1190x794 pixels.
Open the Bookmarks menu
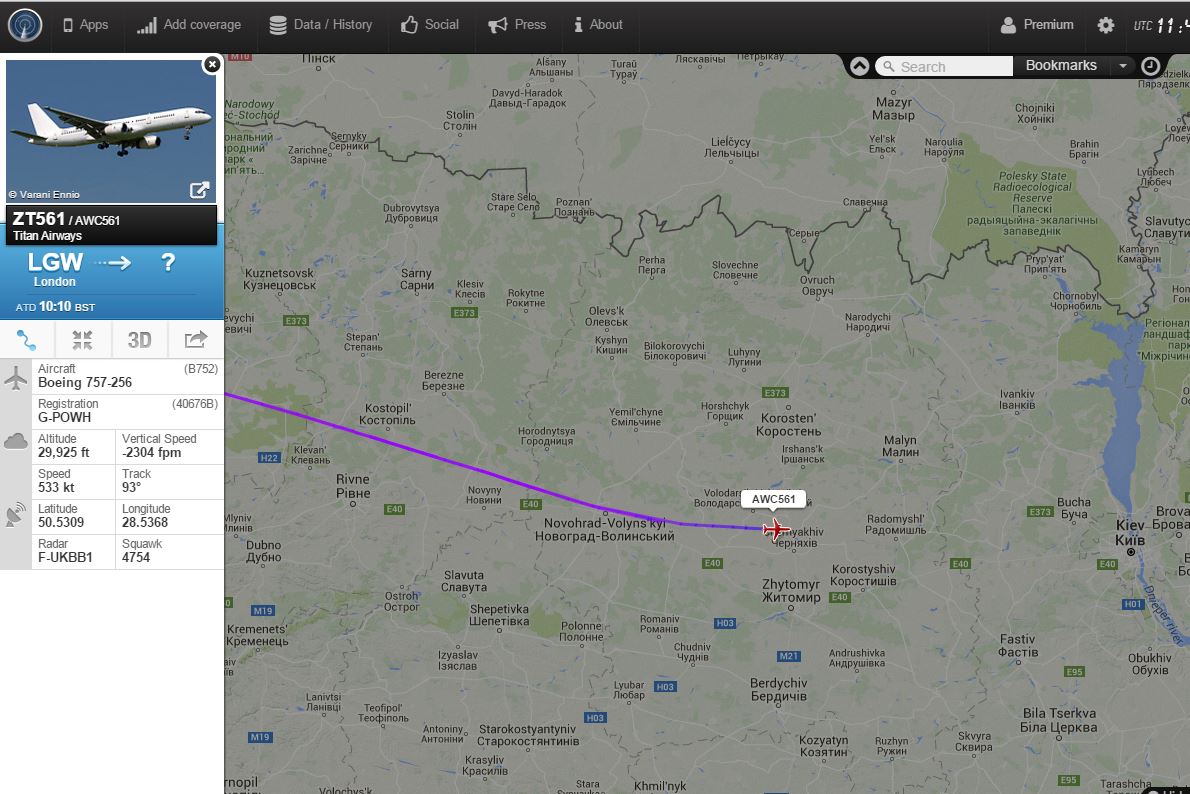tap(1061, 65)
